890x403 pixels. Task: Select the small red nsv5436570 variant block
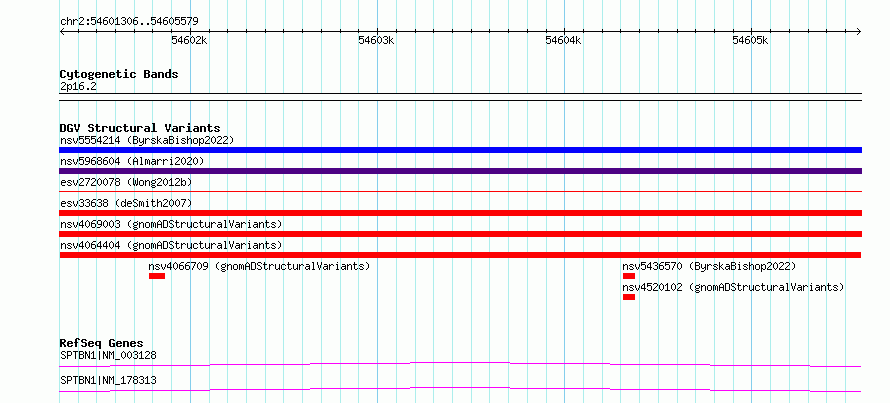pos(629,276)
